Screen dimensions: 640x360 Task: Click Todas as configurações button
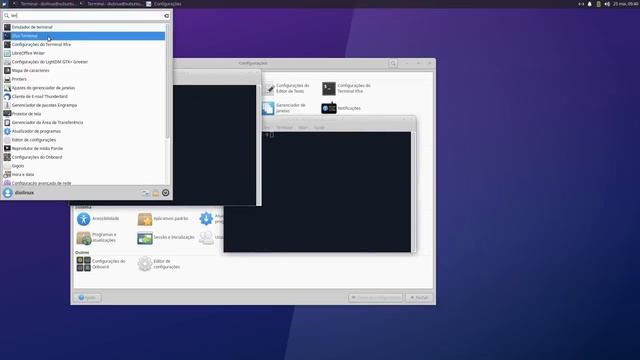click(x=376, y=298)
